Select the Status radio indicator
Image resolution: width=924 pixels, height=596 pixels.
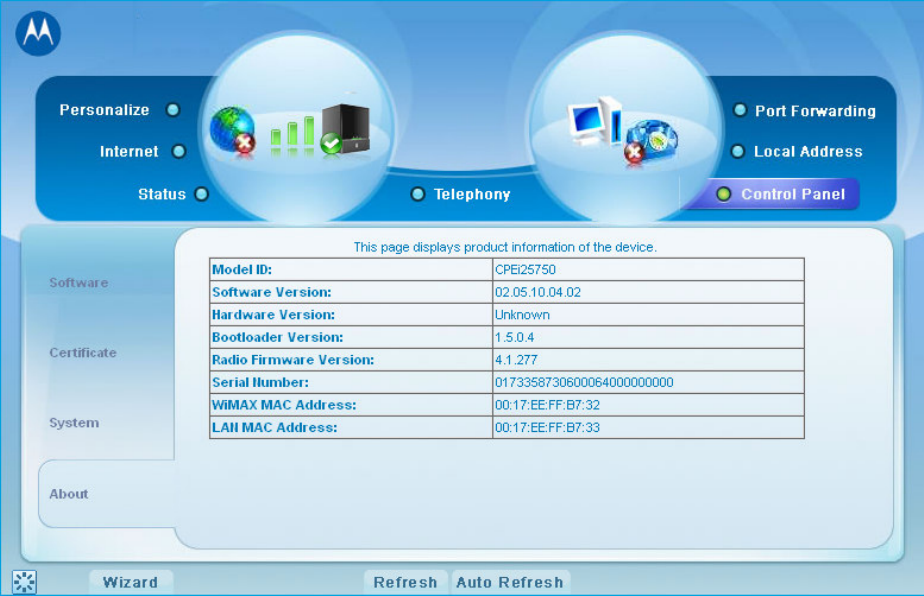201,194
